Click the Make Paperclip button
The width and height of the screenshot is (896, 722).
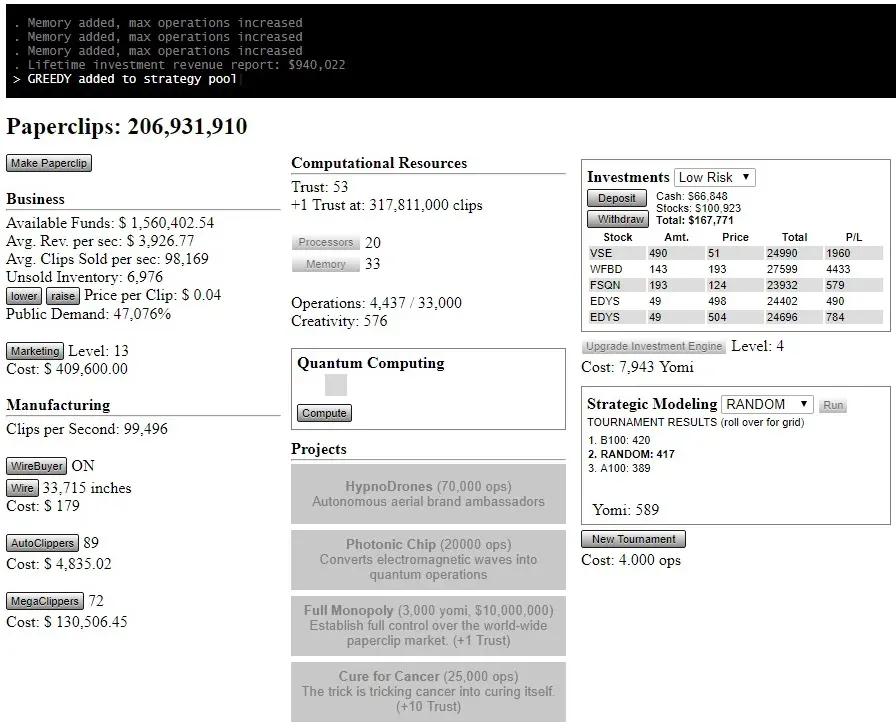pos(49,163)
